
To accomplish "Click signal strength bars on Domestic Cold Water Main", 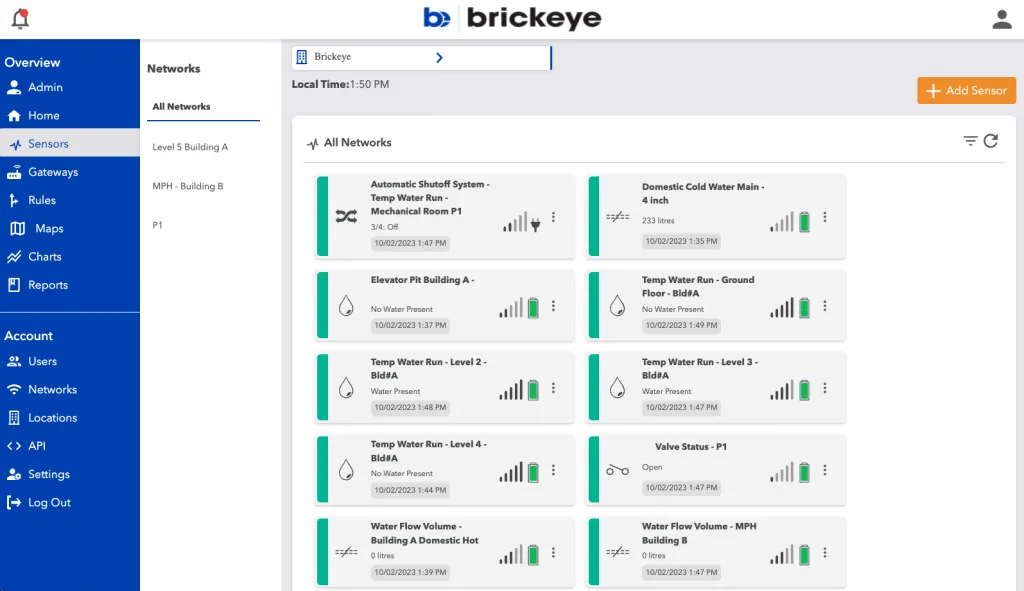I will (782, 221).
